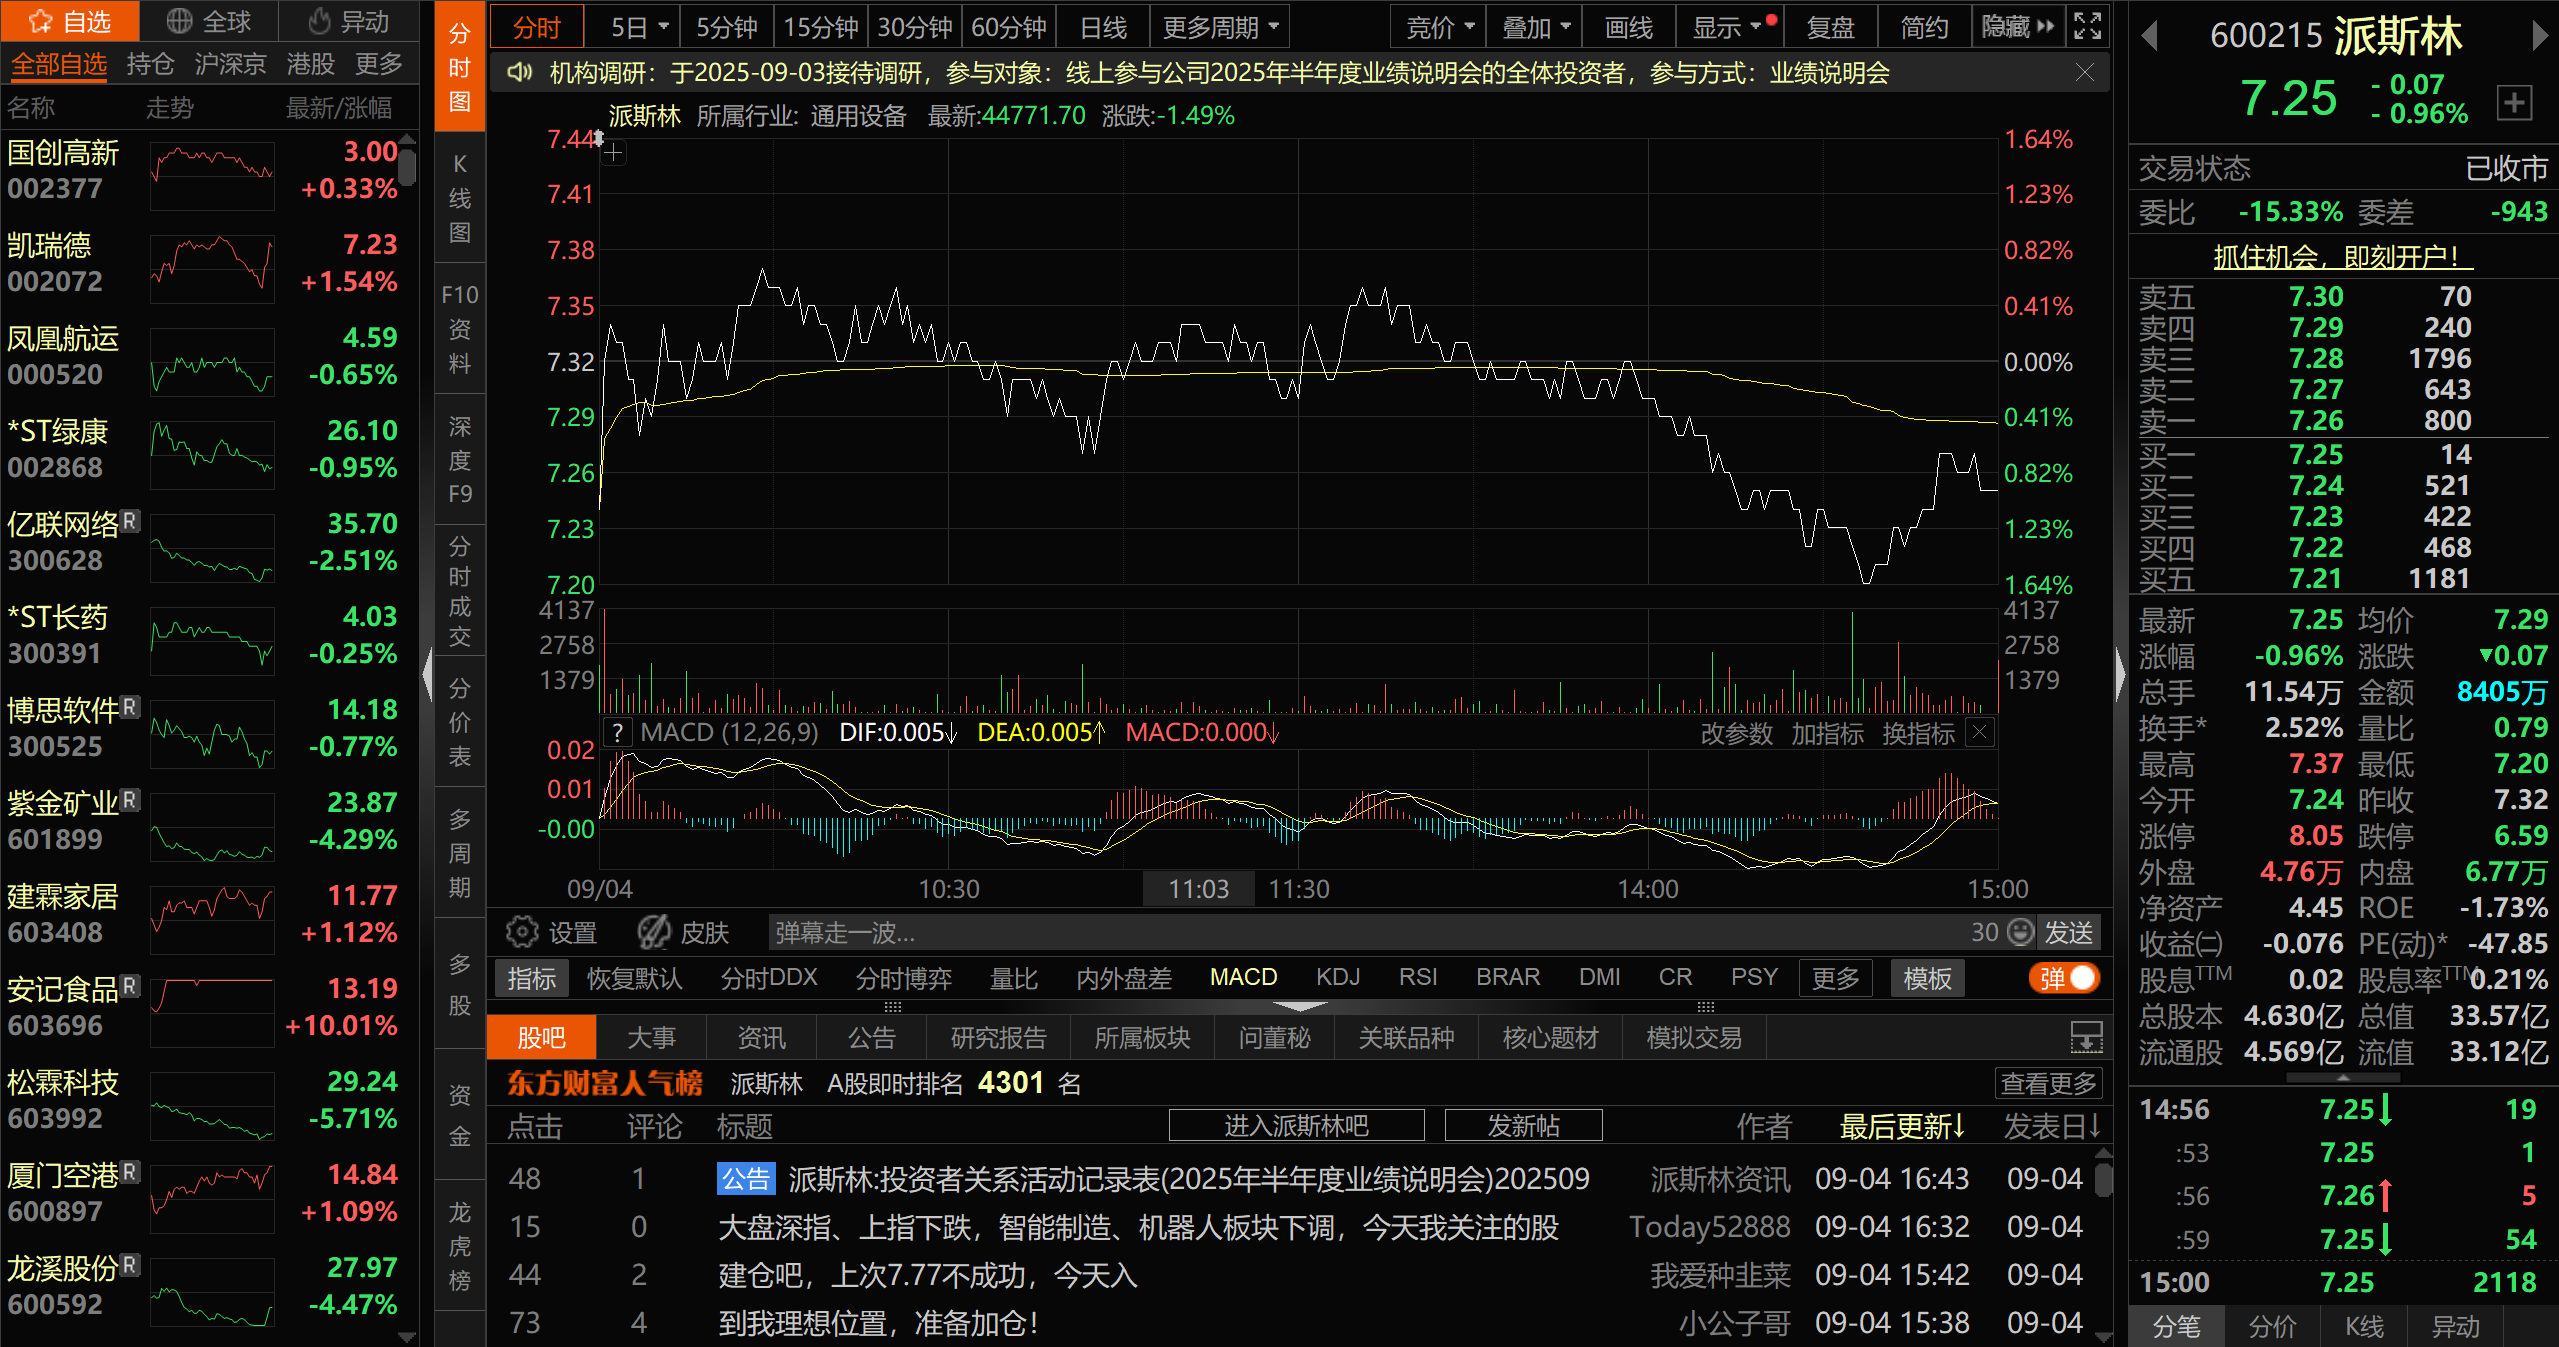Open K线图 sidebar item

pos(459,198)
